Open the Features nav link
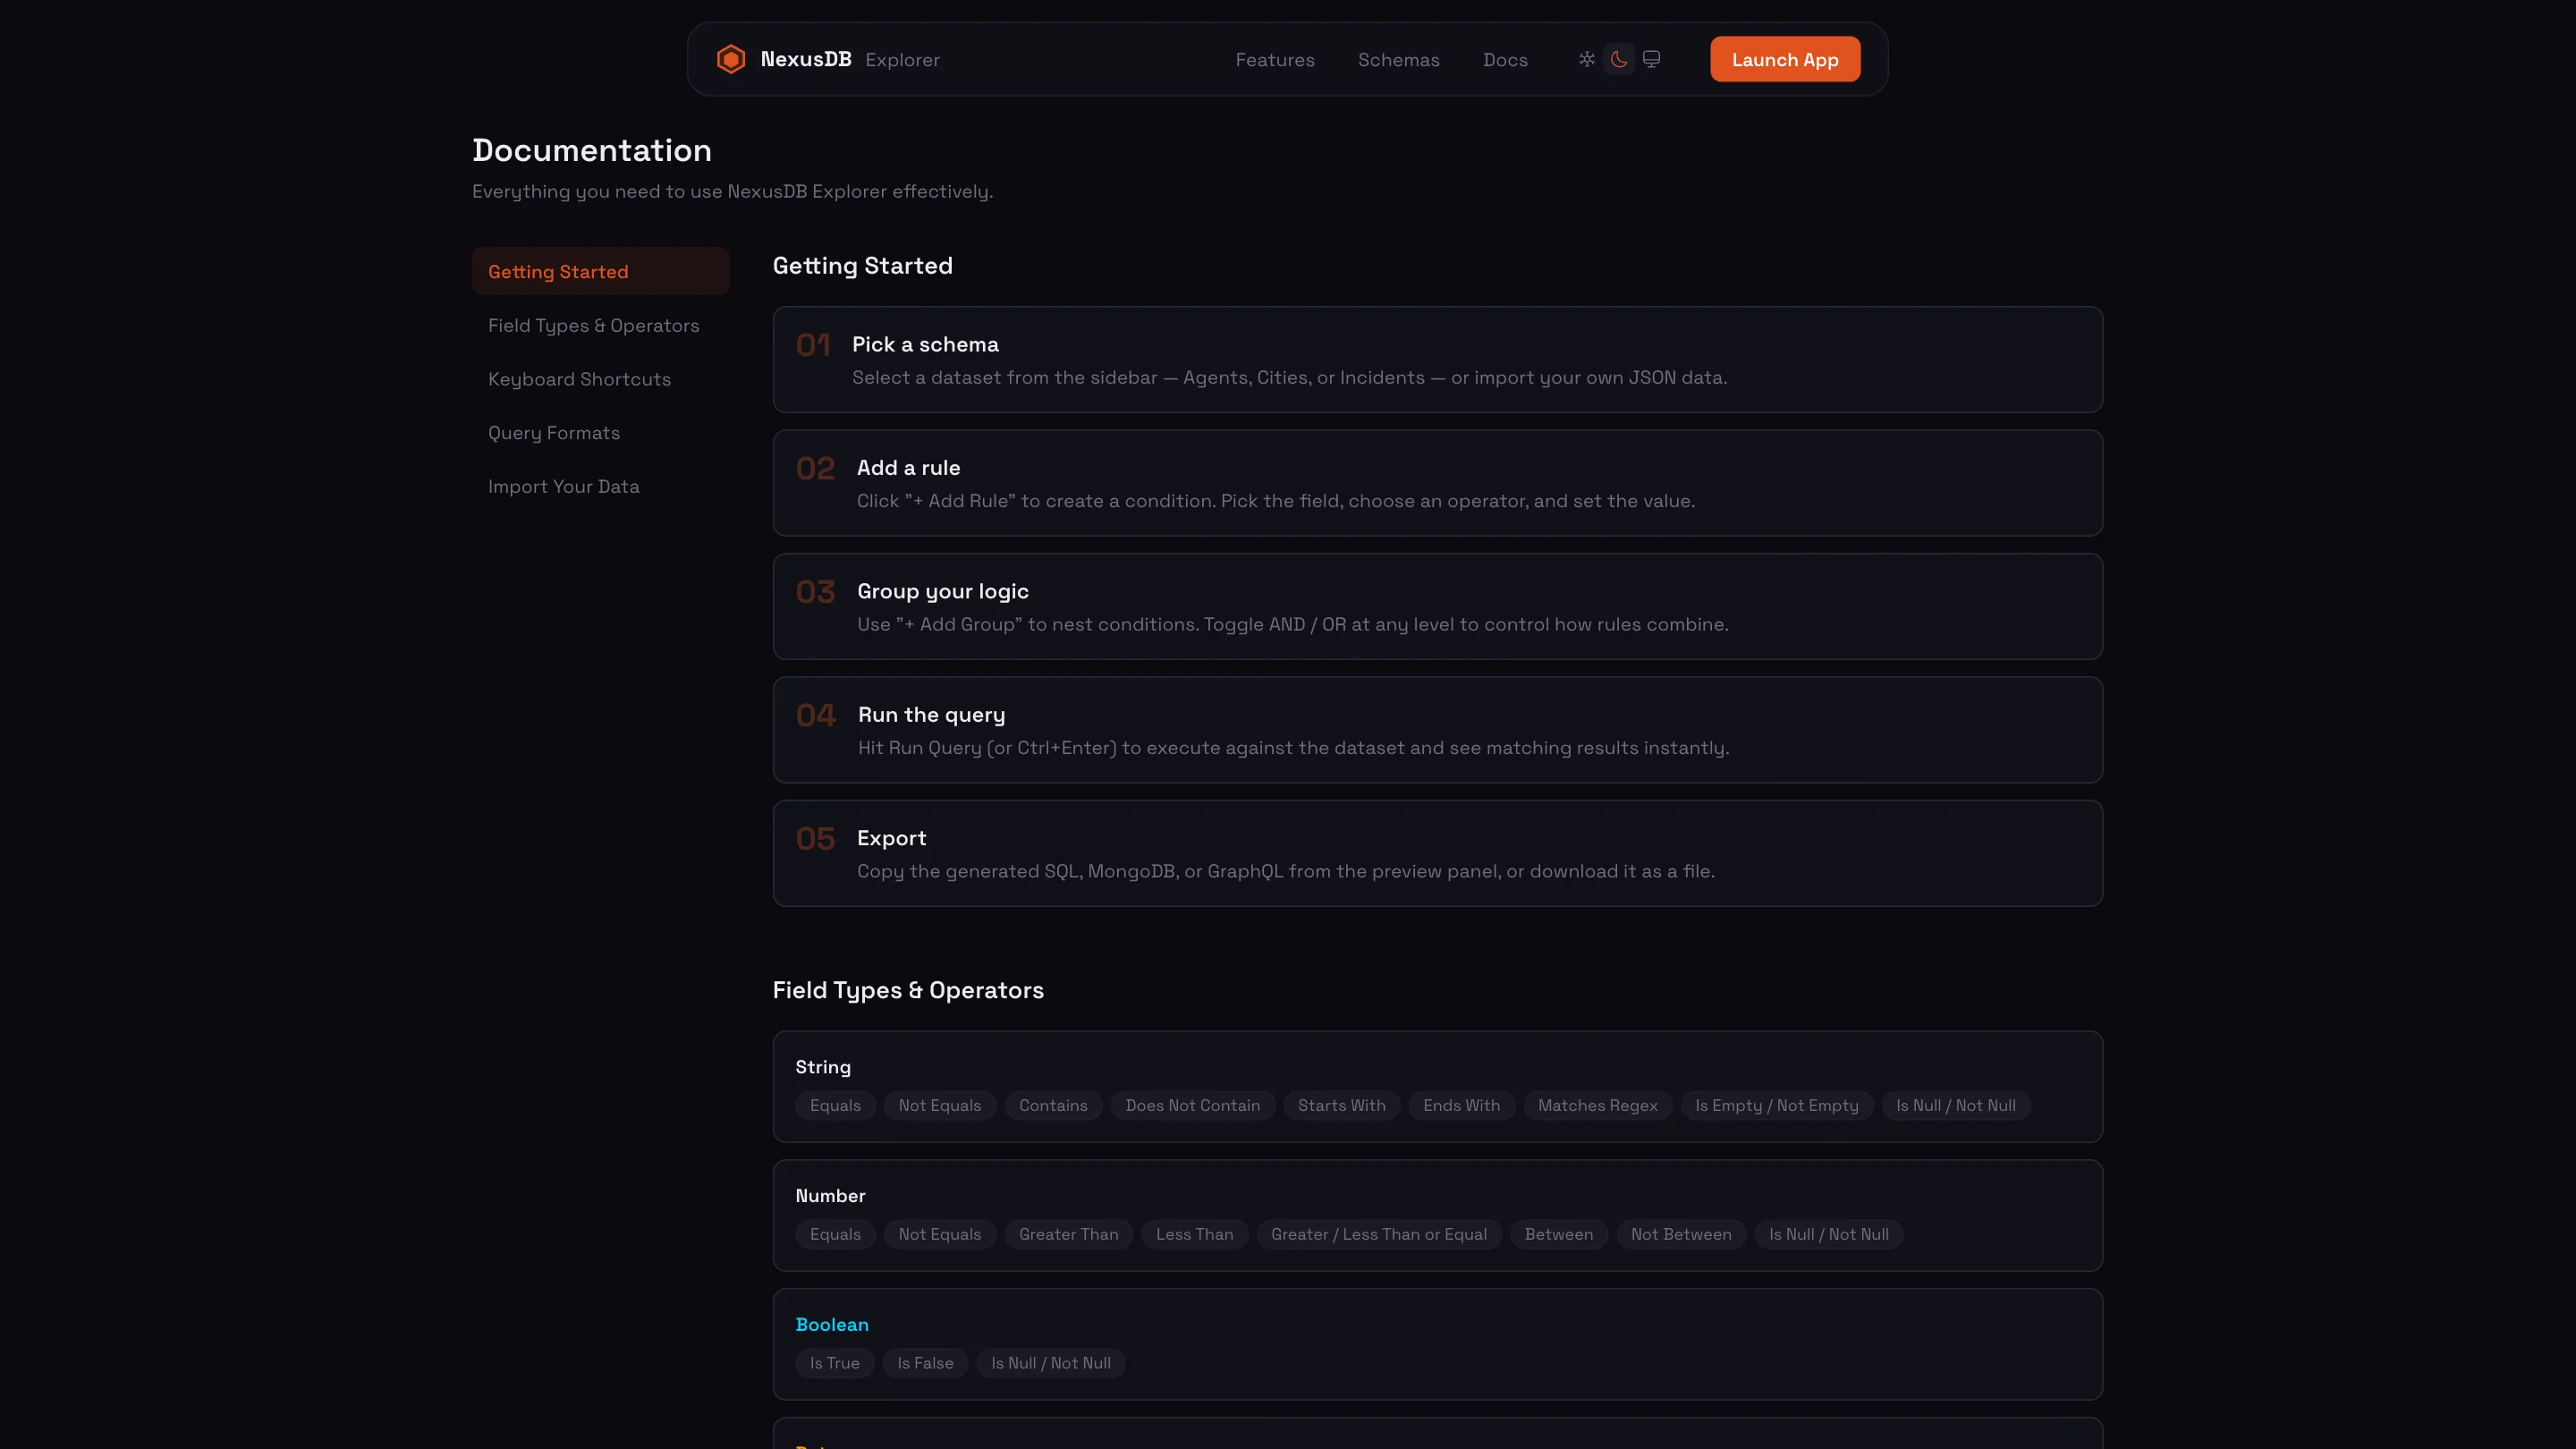 tap(1275, 60)
